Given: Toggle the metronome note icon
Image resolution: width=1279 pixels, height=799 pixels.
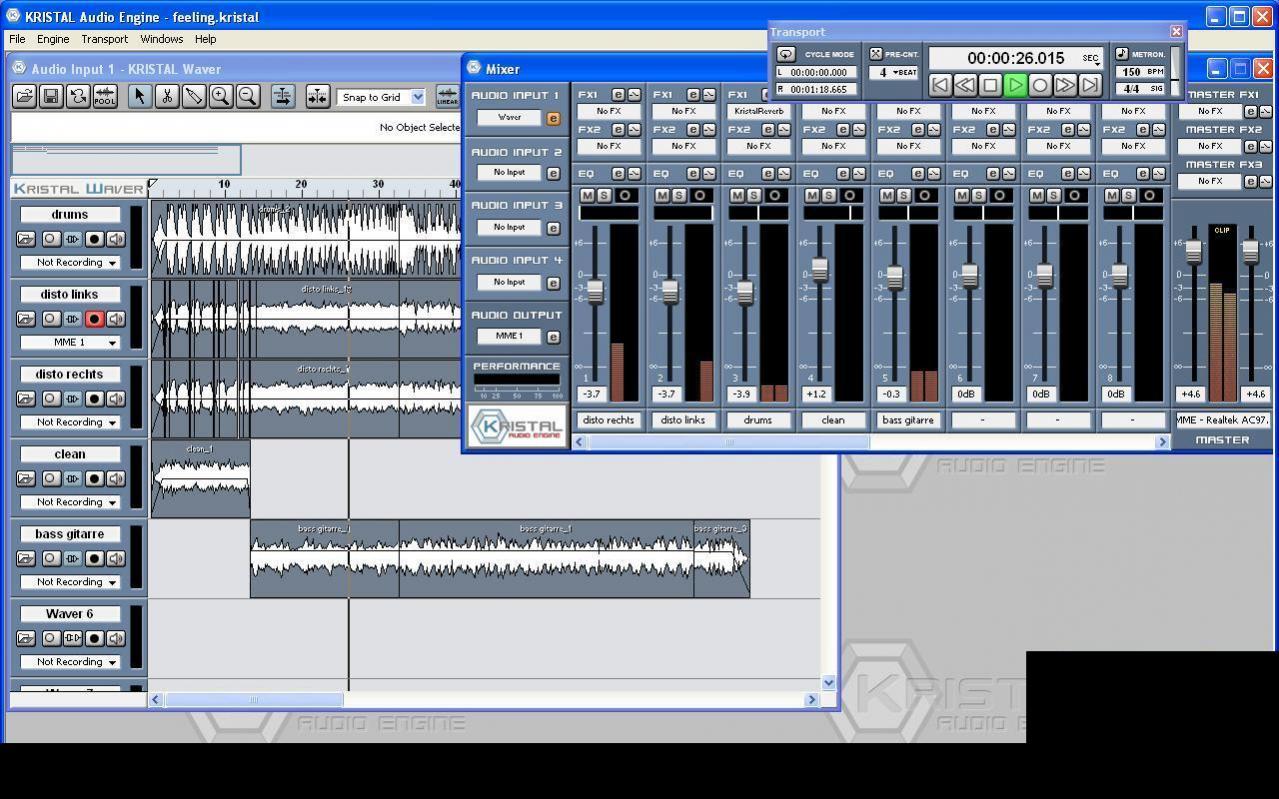Looking at the screenshot, I should coord(1122,54).
